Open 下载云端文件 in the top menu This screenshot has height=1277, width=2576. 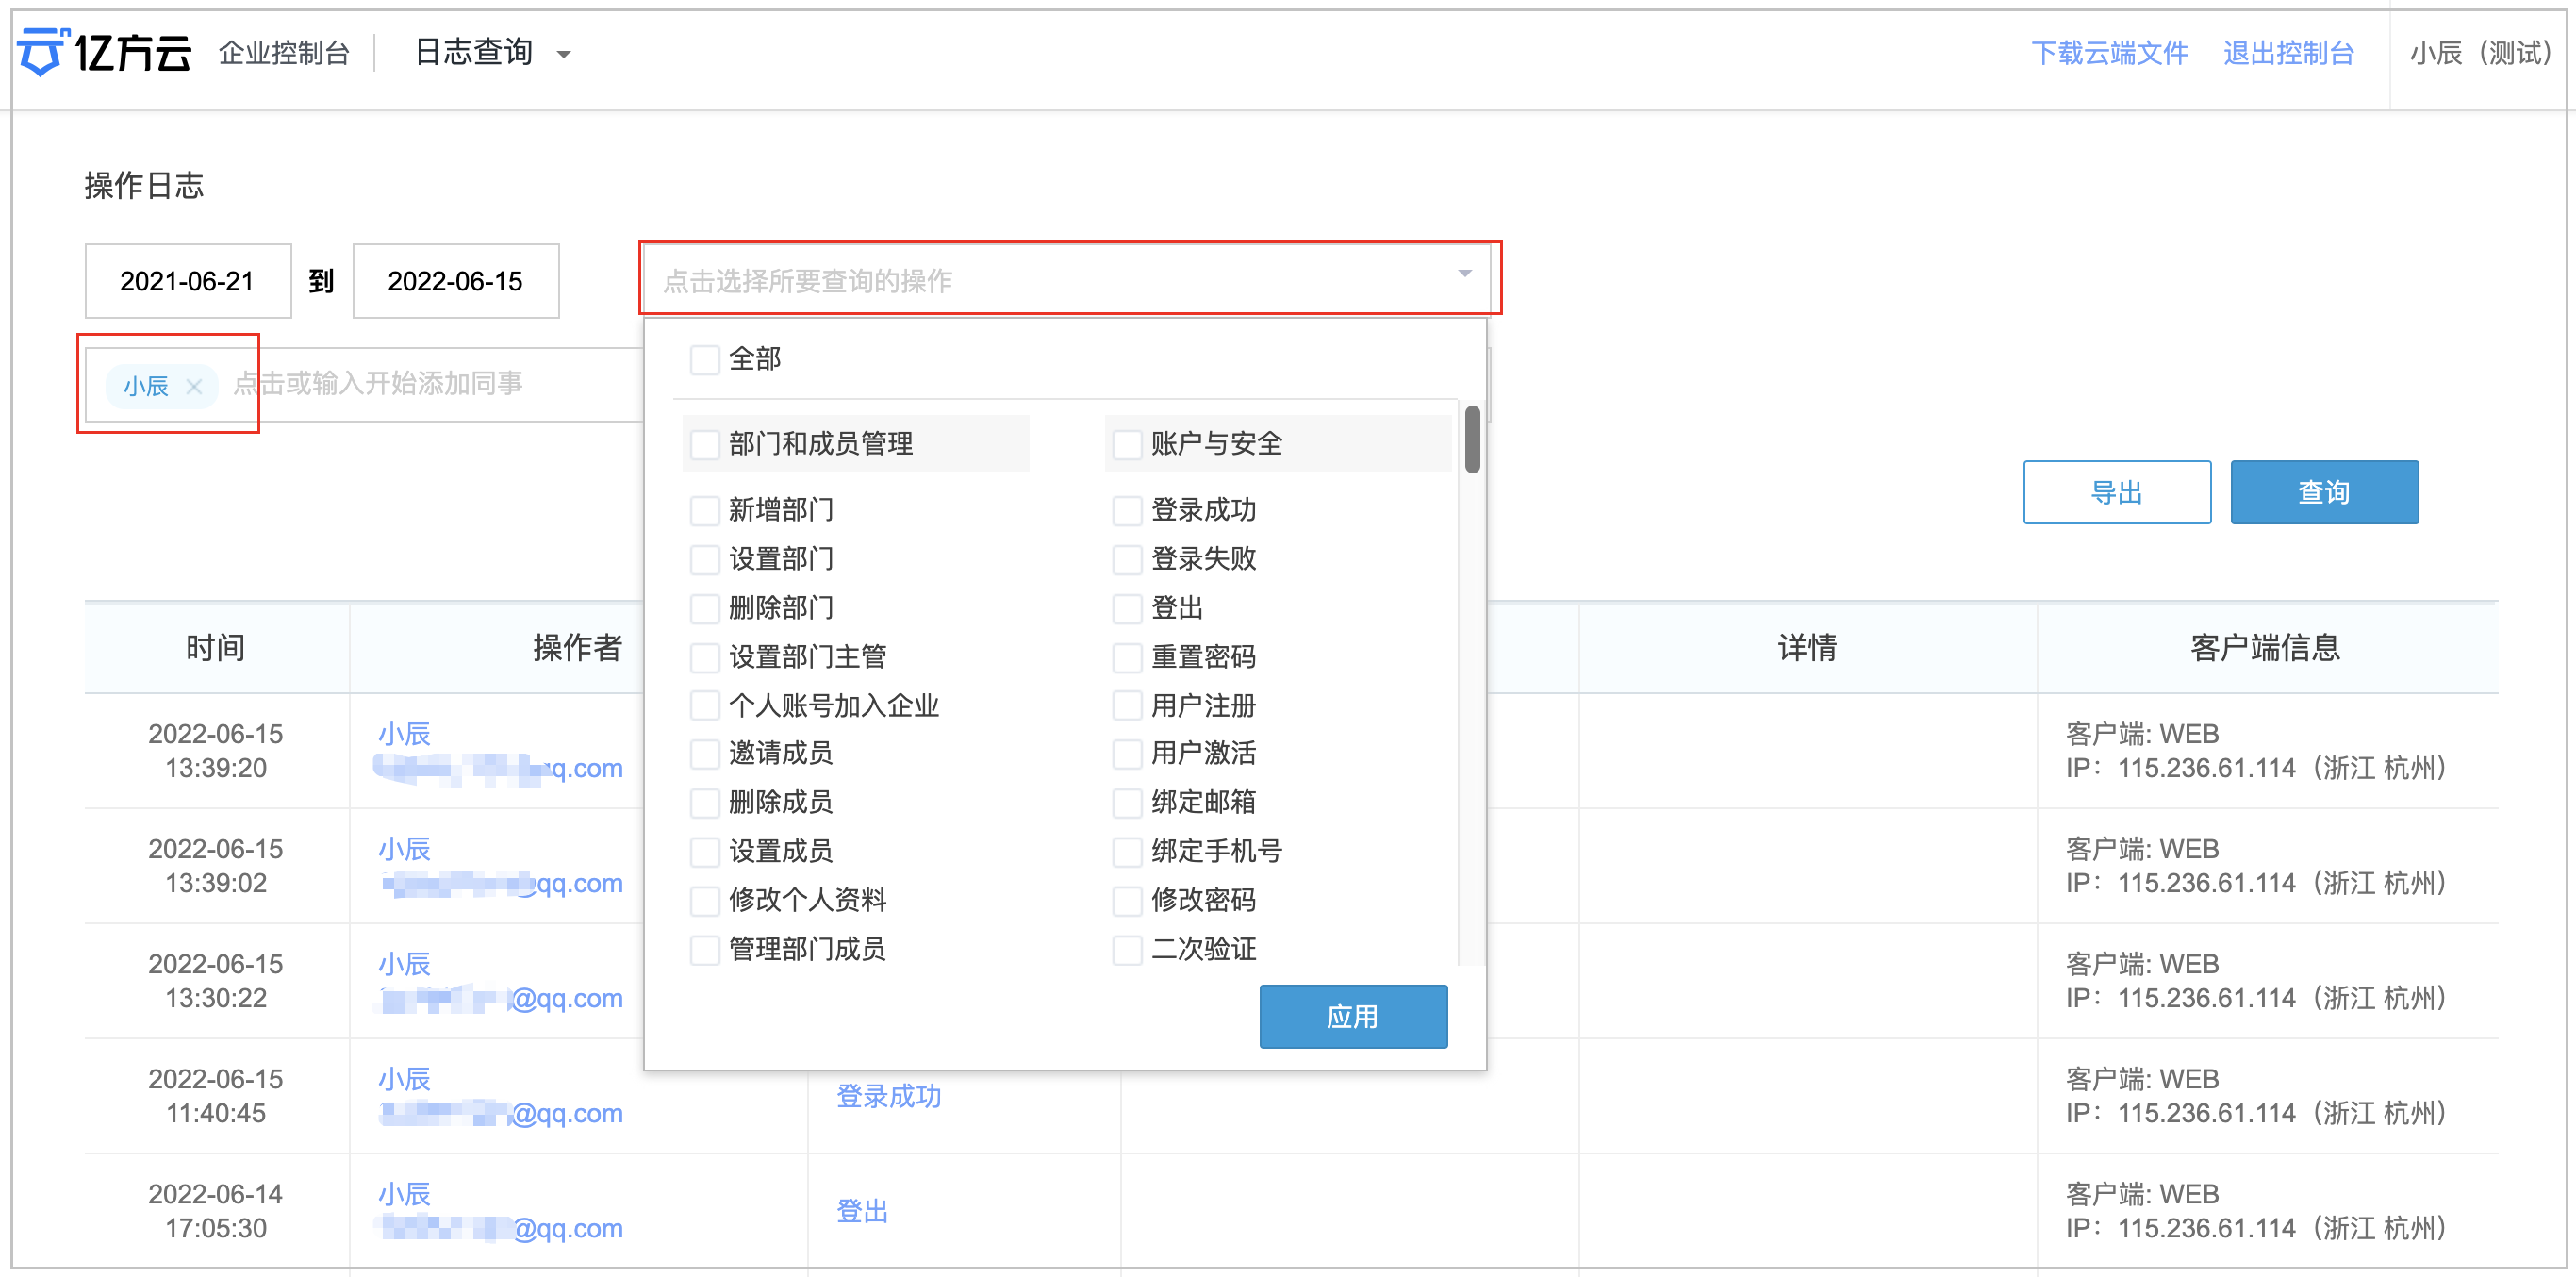[2110, 54]
